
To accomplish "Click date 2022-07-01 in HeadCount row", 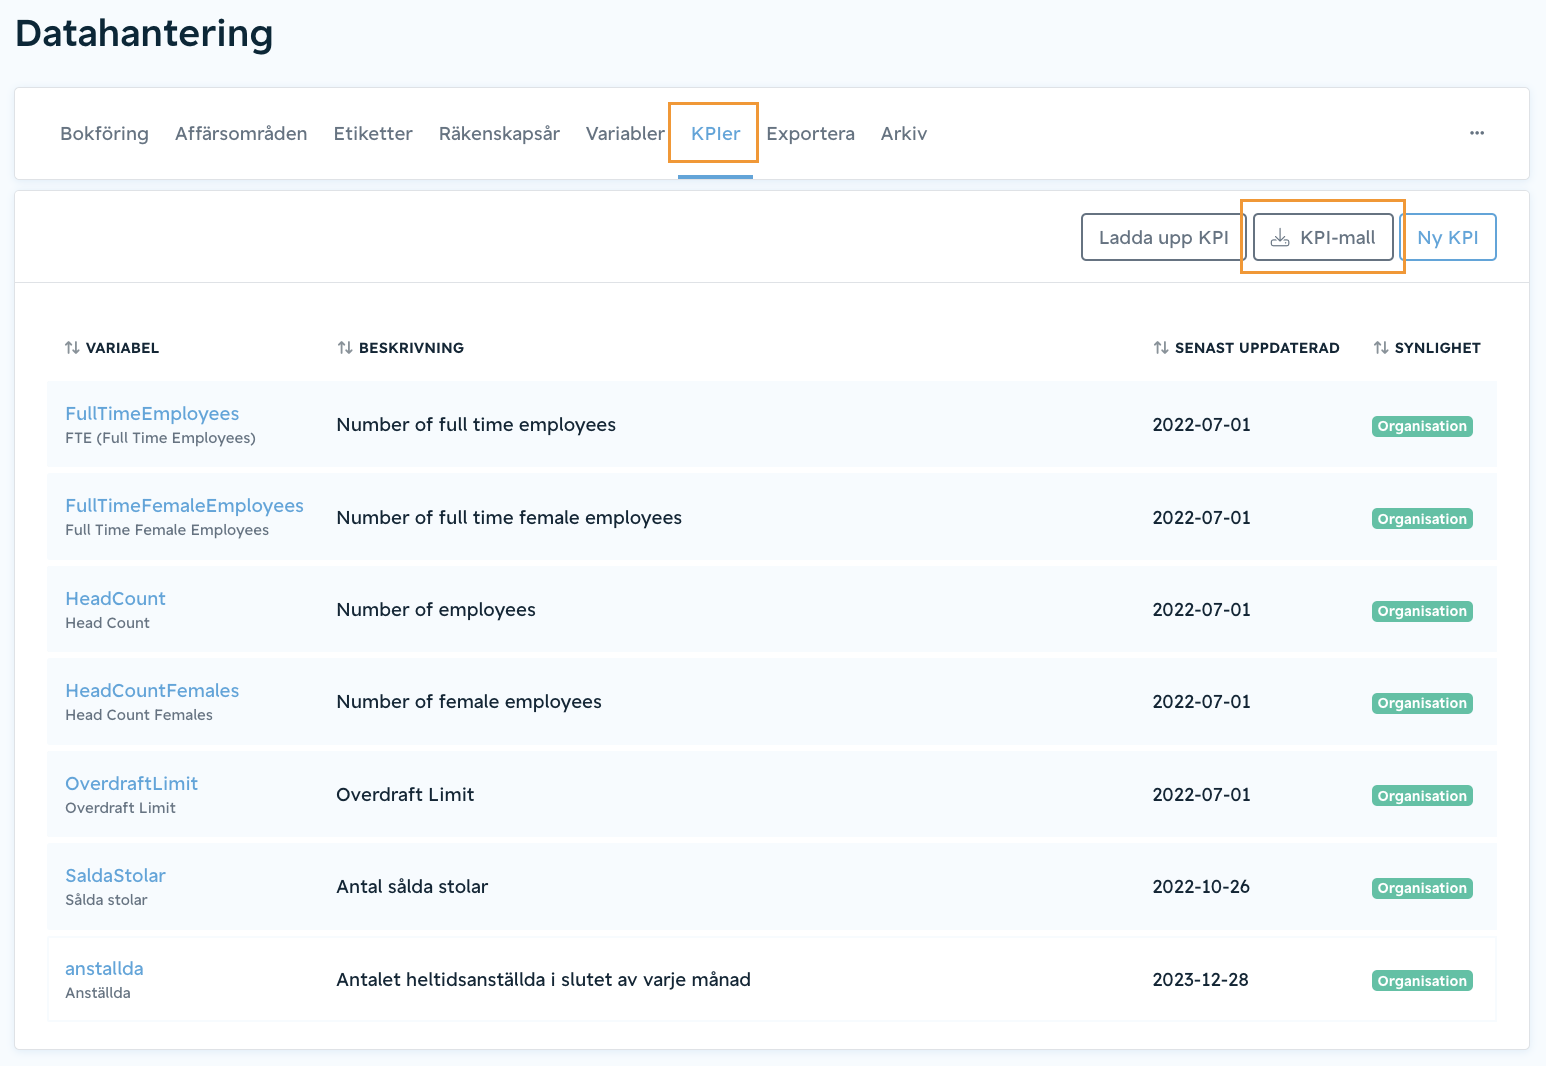I will pyautogui.click(x=1201, y=610).
